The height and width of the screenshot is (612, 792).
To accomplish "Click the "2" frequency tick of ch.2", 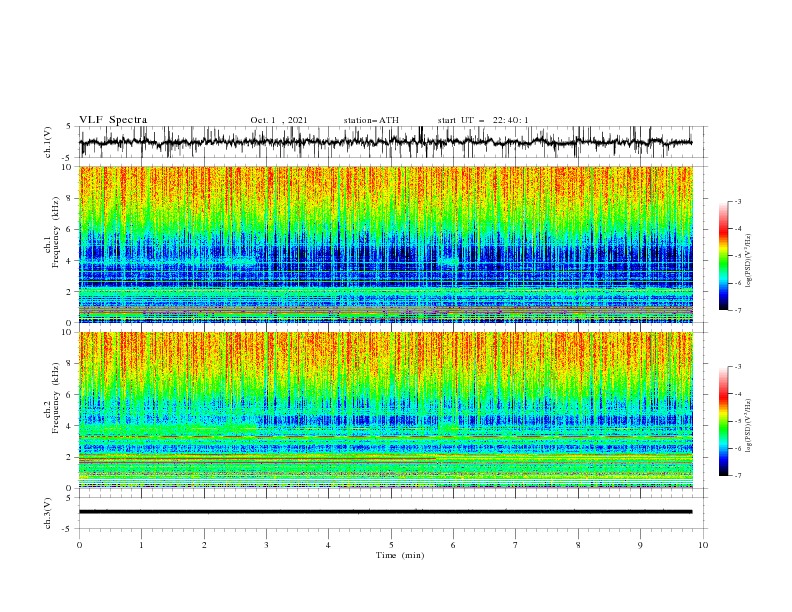I will (x=70, y=457).
